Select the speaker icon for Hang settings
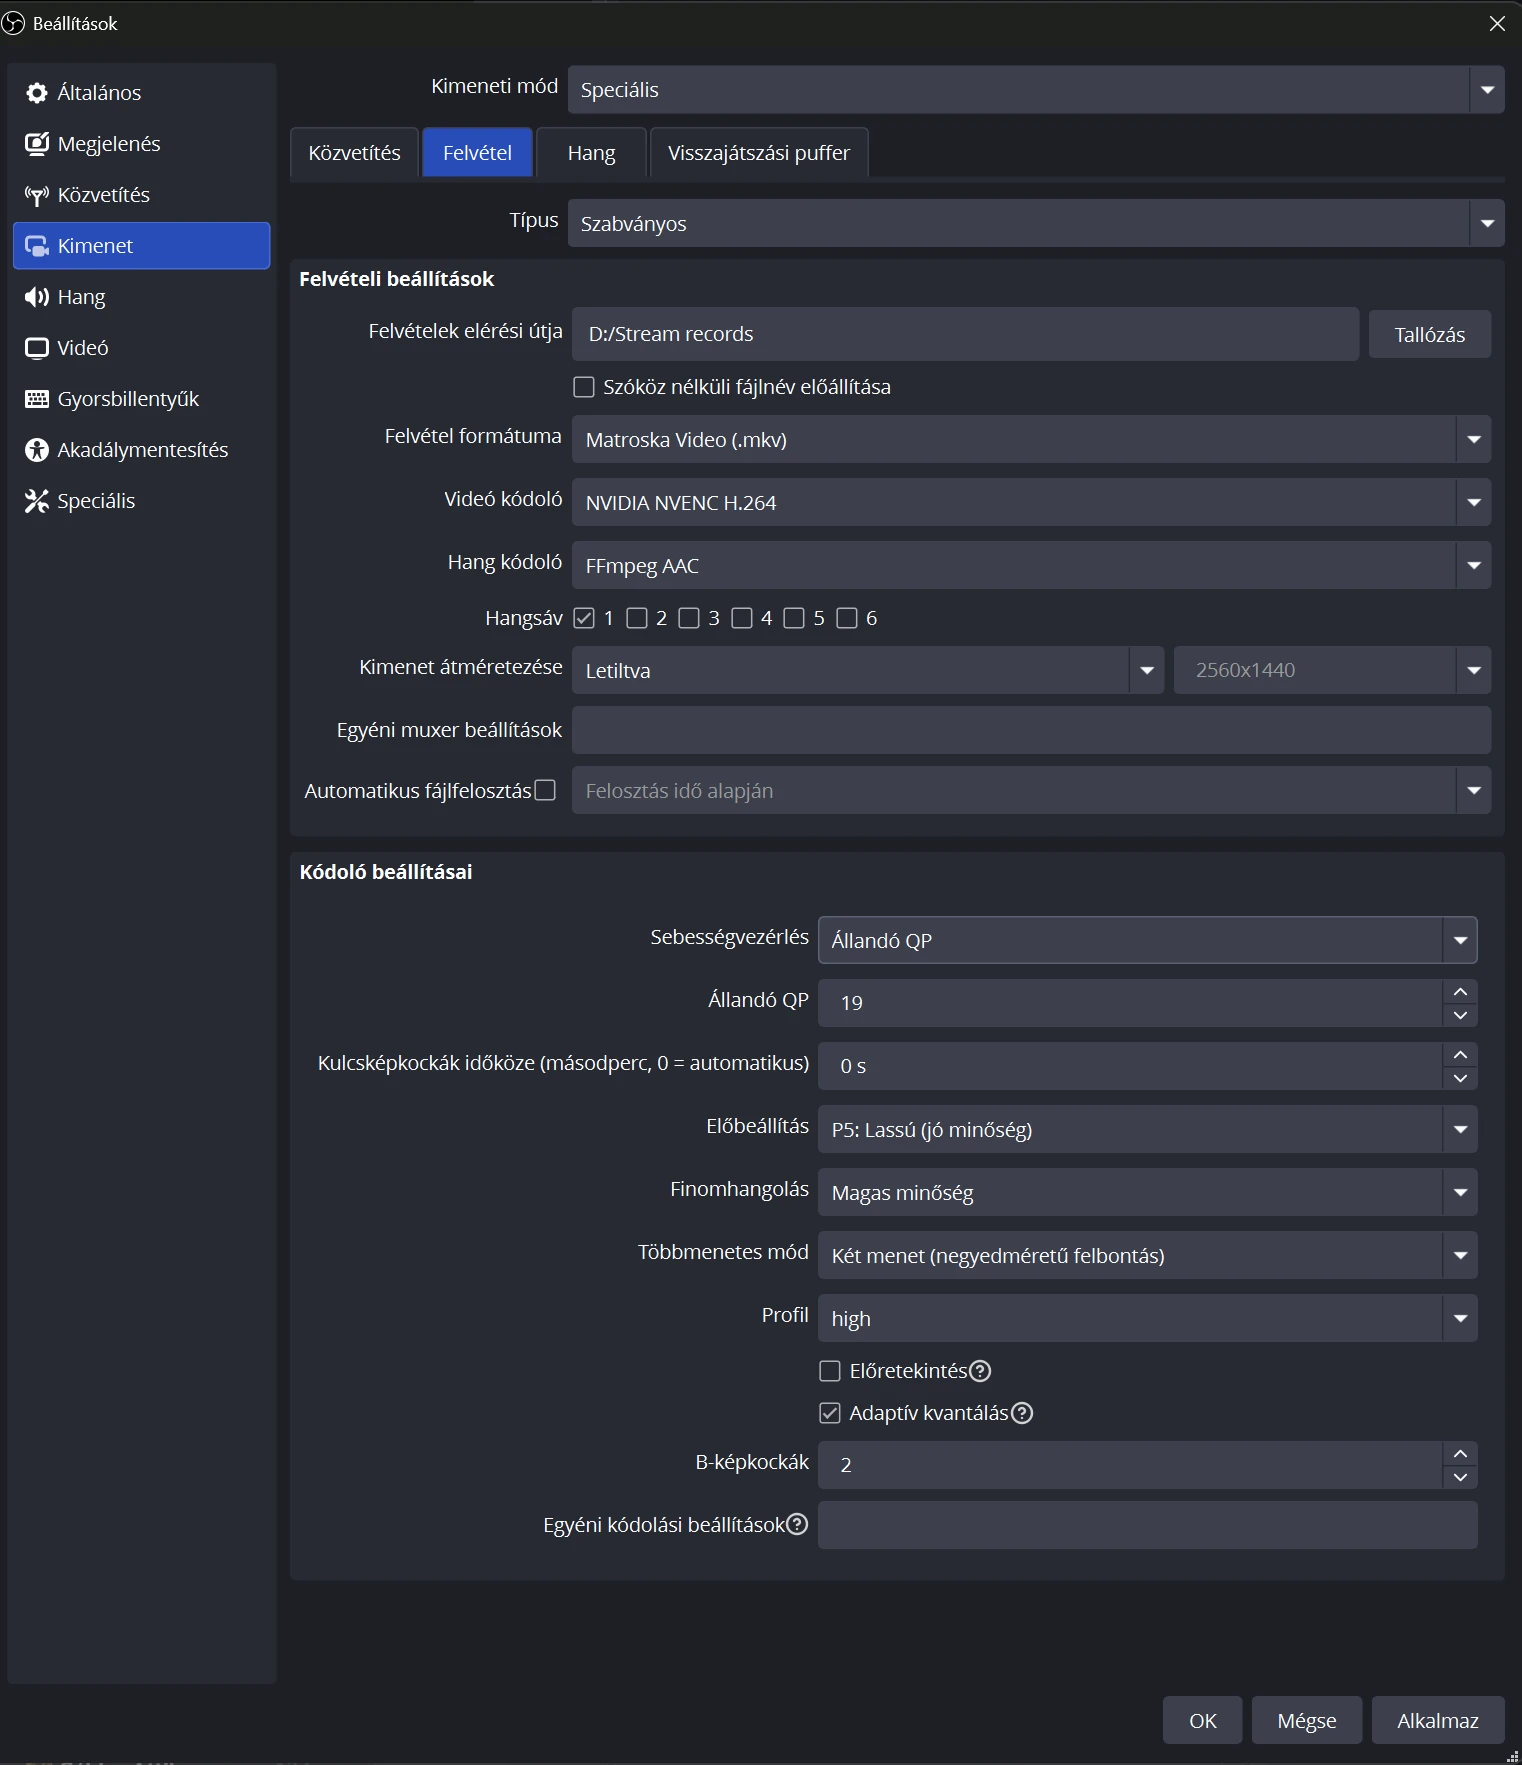Image resolution: width=1522 pixels, height=1765 pixels. [37, 297]
